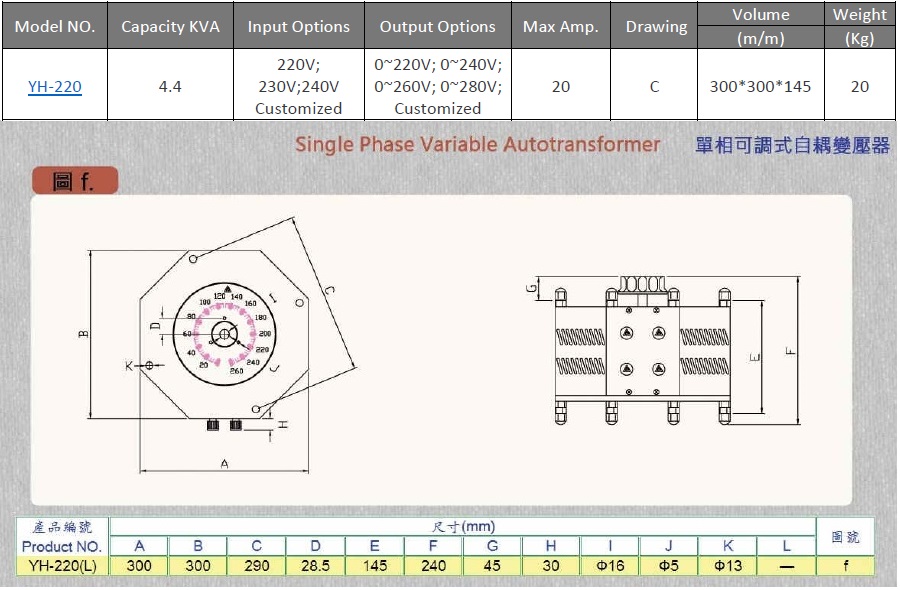
Task: Click the dimension B label in the diagram
Action: 85,333
